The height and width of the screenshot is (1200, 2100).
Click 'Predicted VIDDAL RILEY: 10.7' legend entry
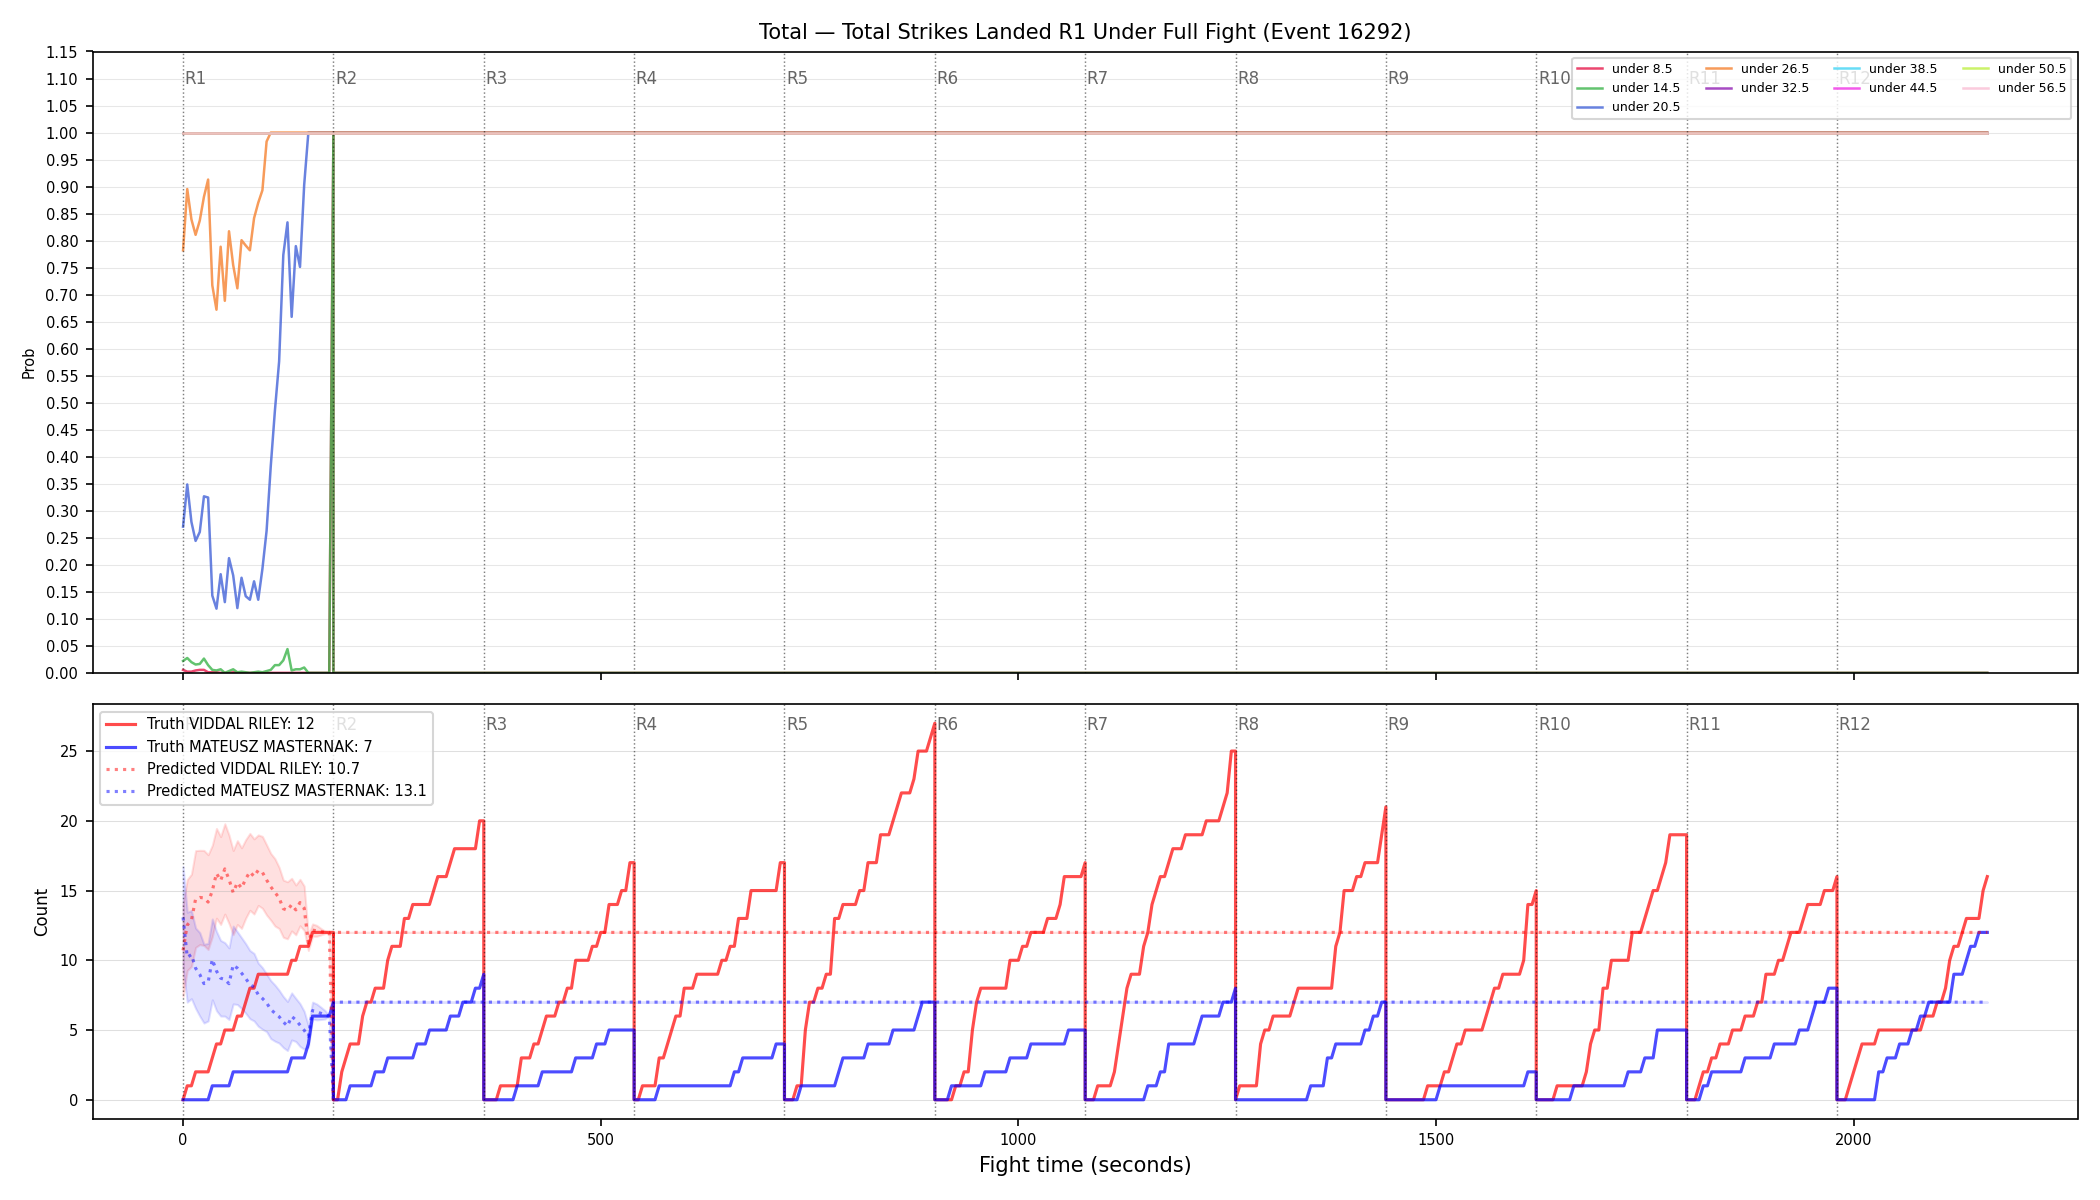(x=232, y=769)
